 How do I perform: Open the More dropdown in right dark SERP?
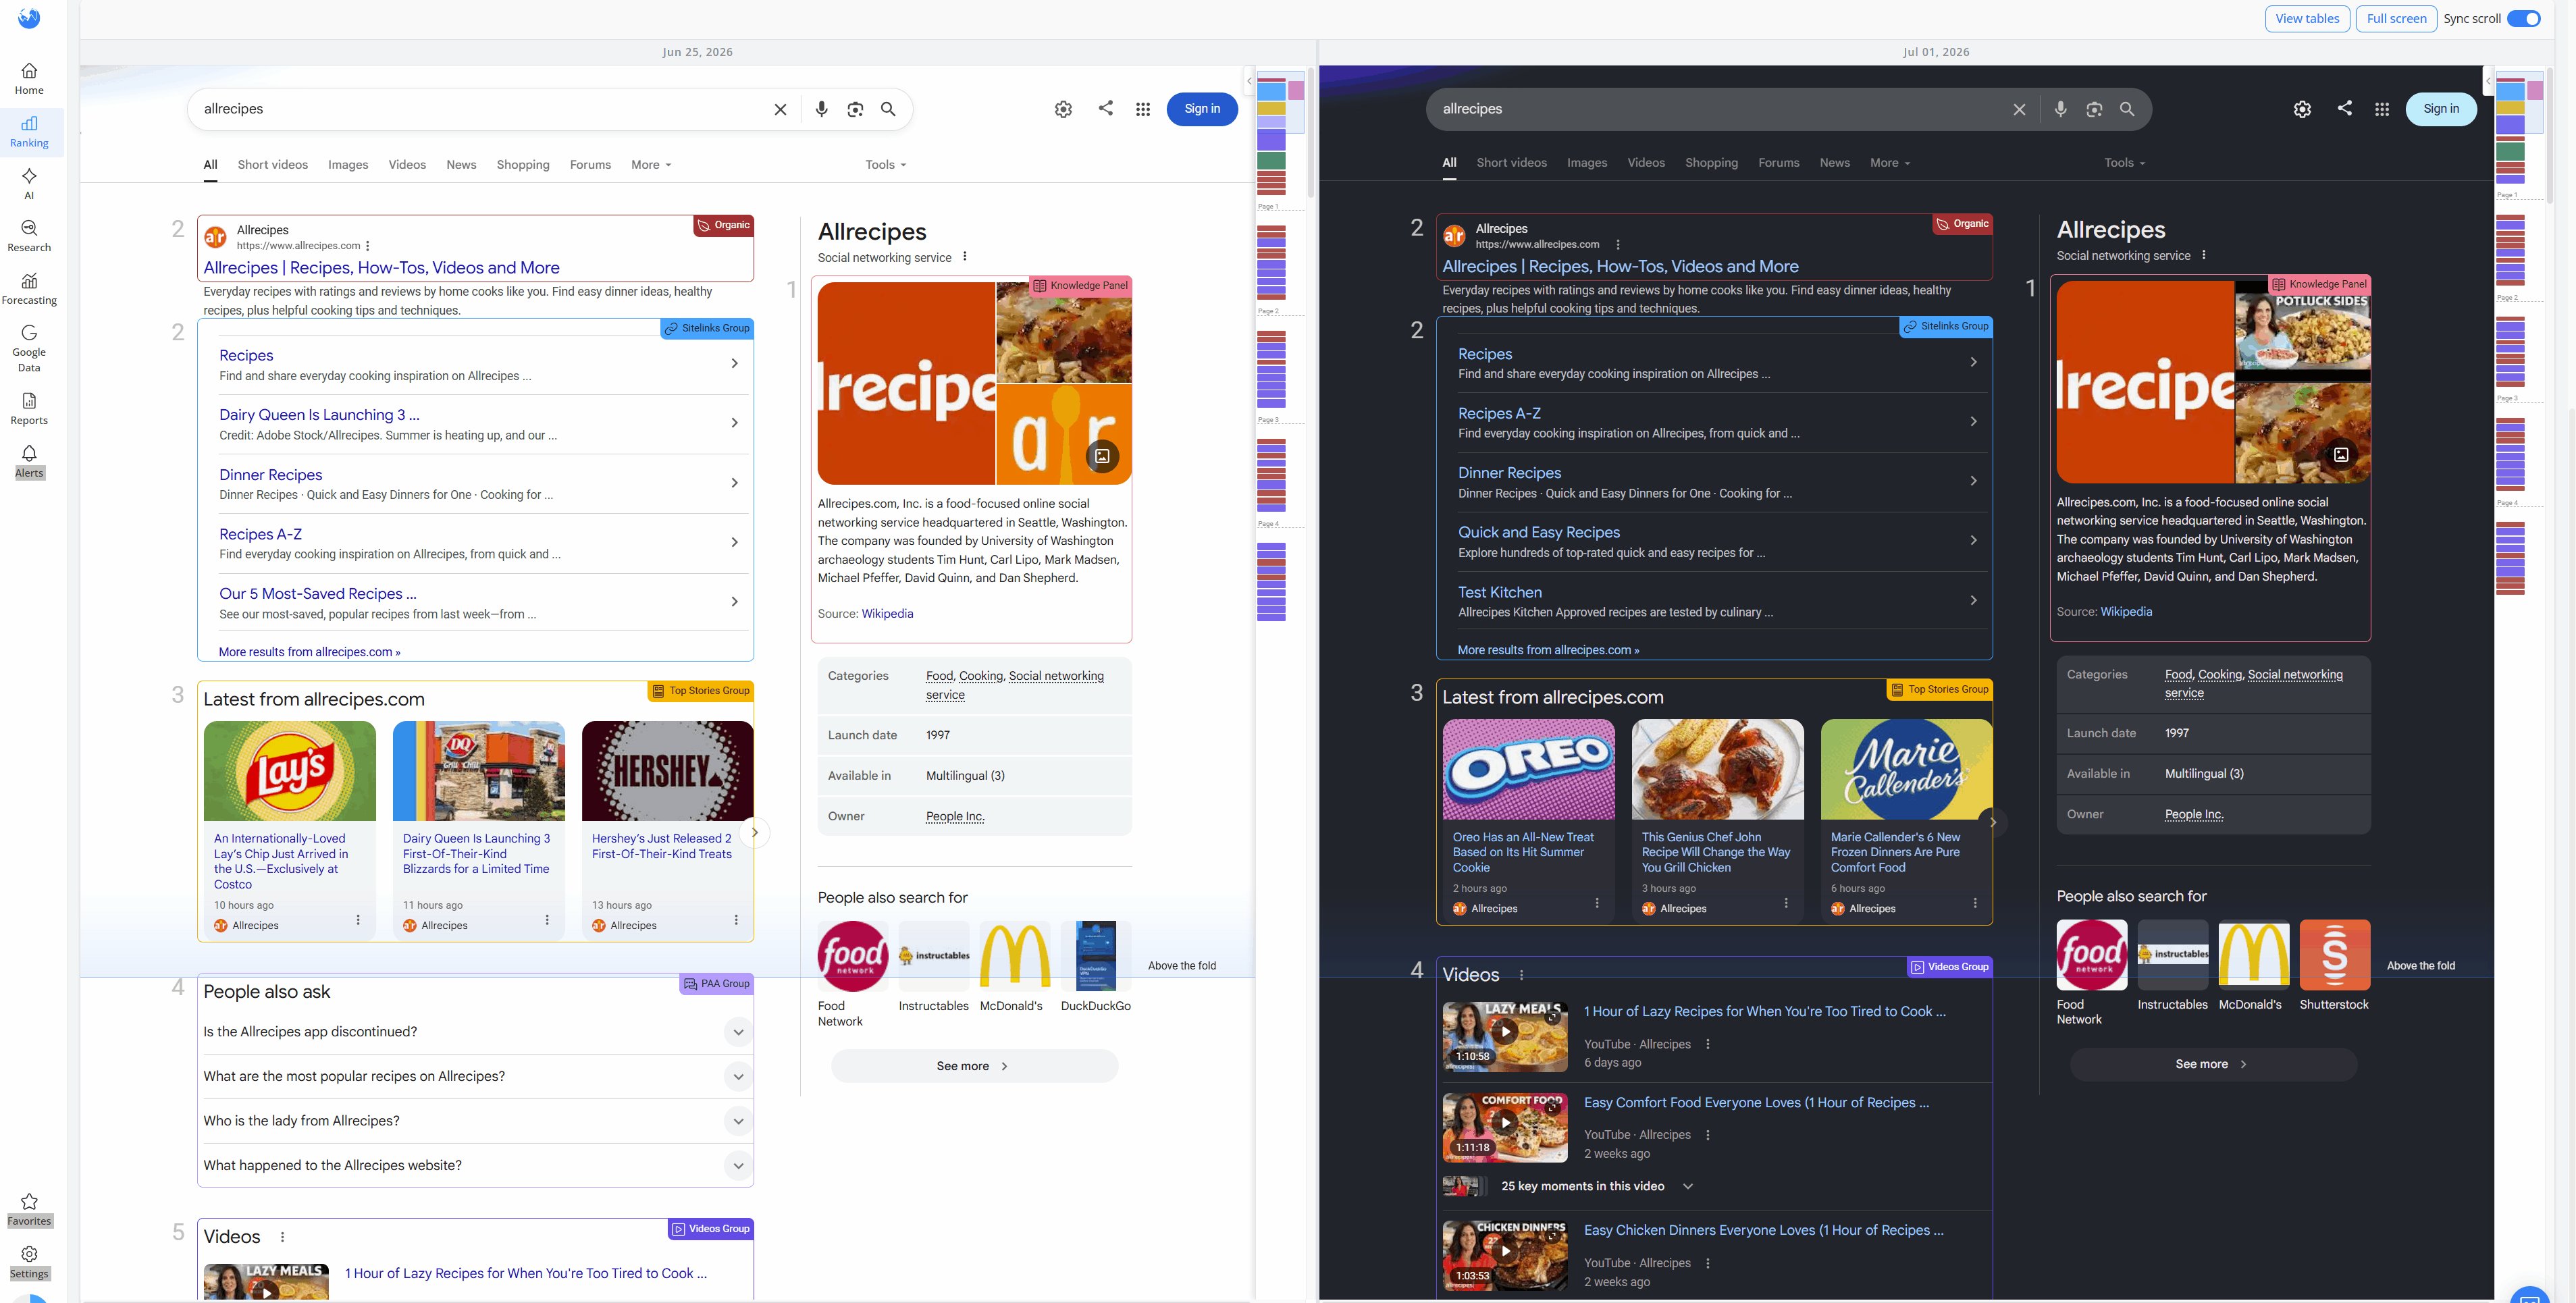tap(1889, 163)
